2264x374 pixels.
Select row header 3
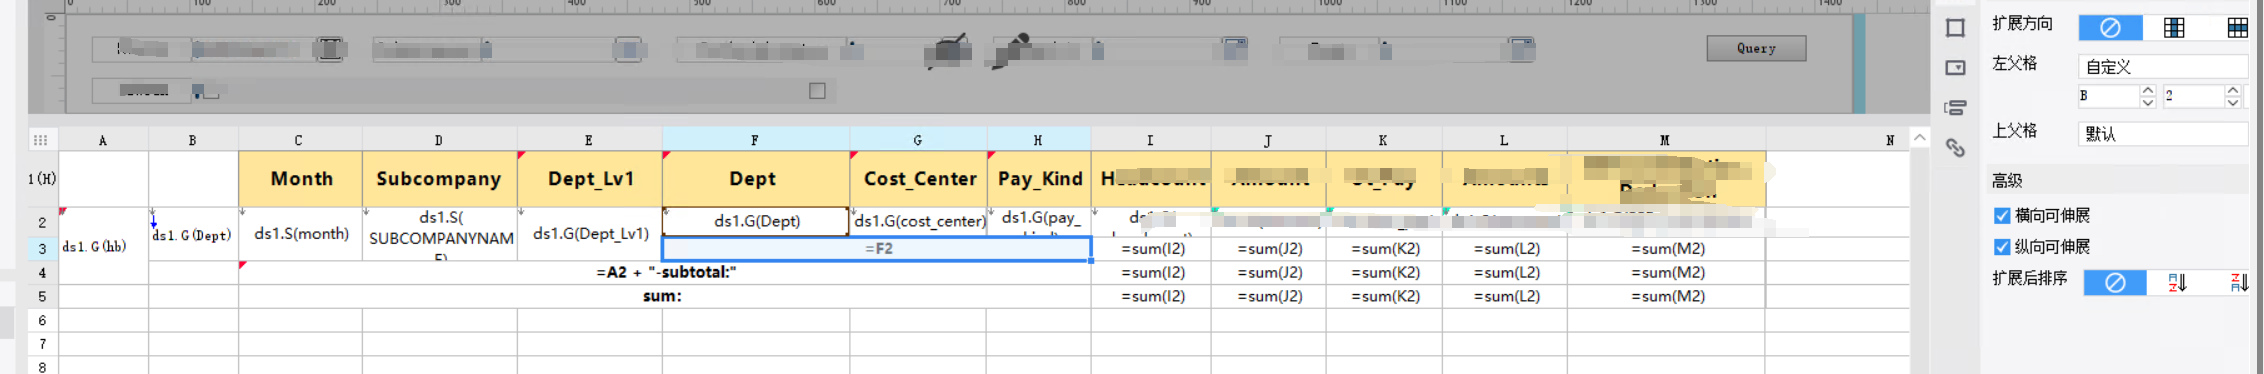(43, 249)
